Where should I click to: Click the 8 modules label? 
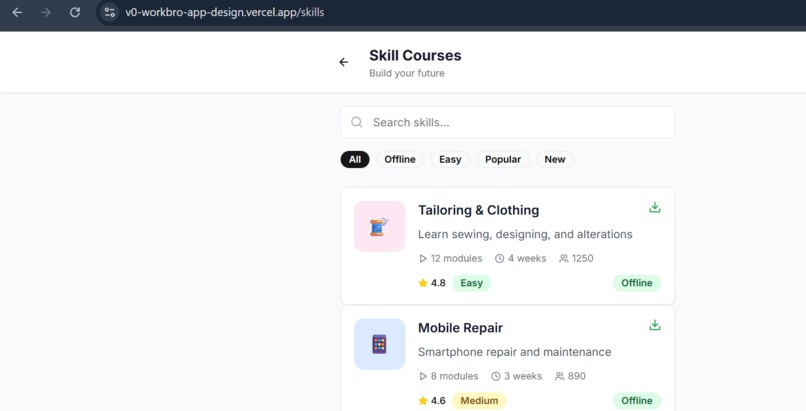coord(454,376)
